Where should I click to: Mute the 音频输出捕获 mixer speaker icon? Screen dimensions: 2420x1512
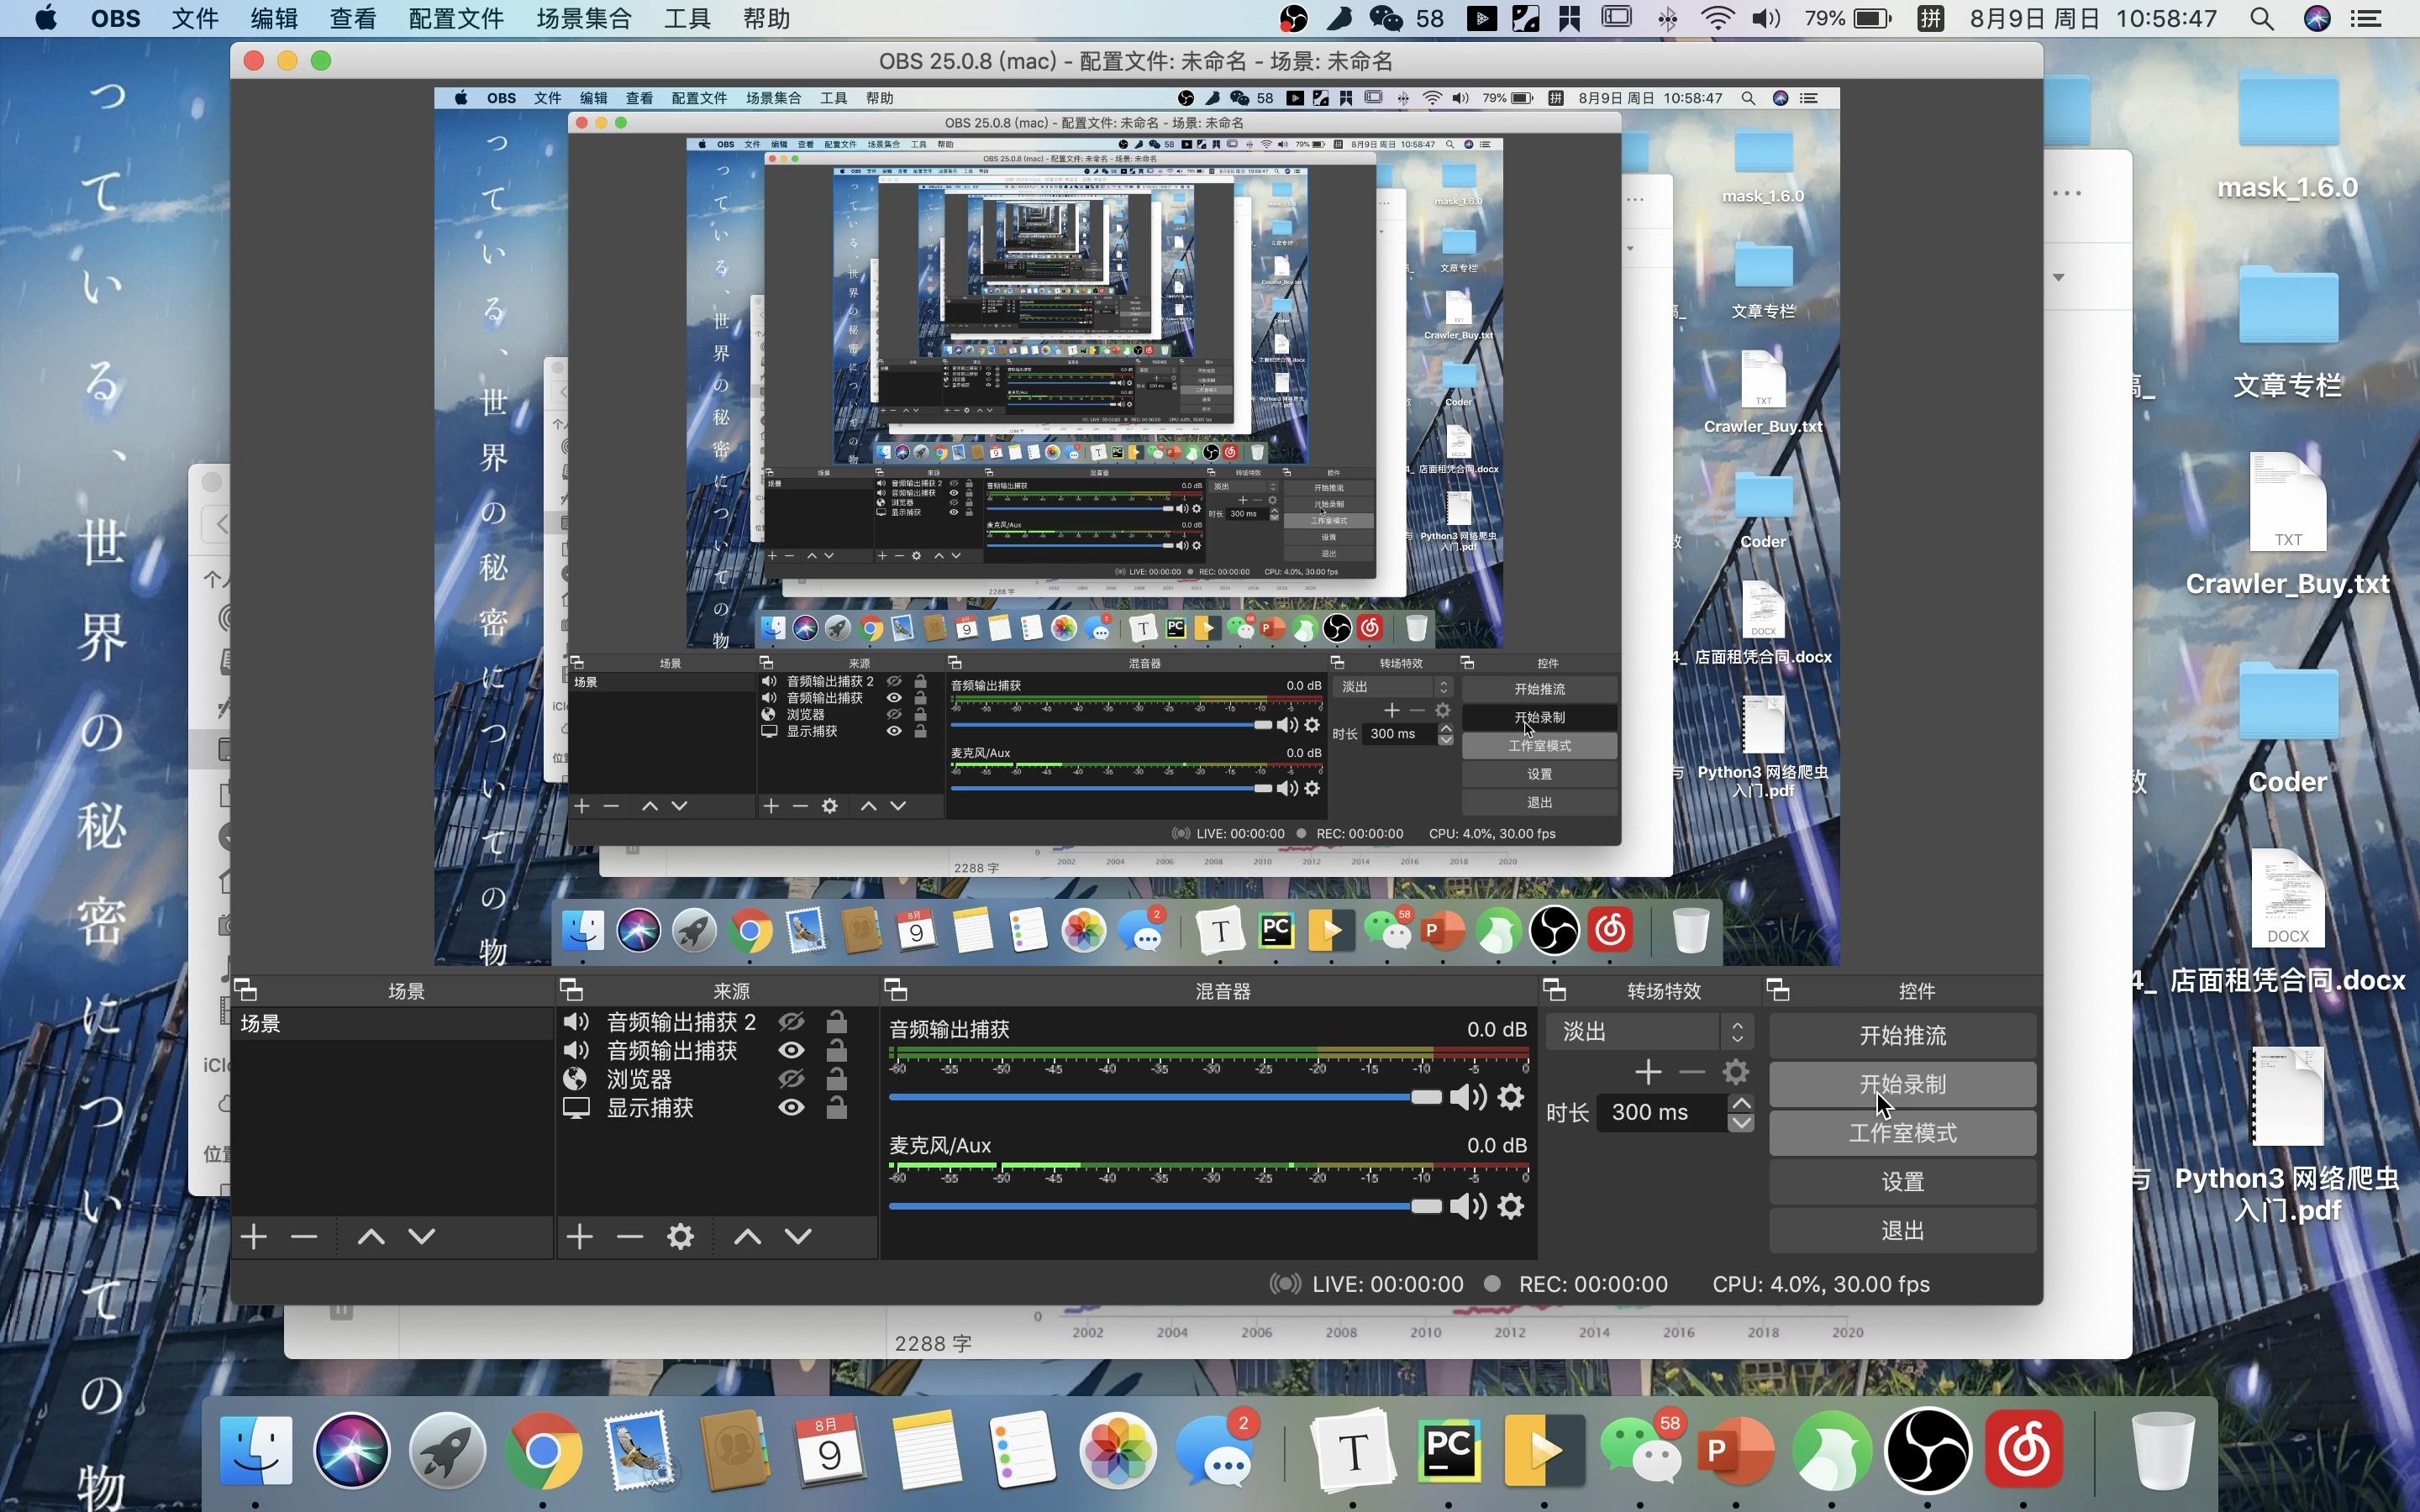pos(1467,1097)
